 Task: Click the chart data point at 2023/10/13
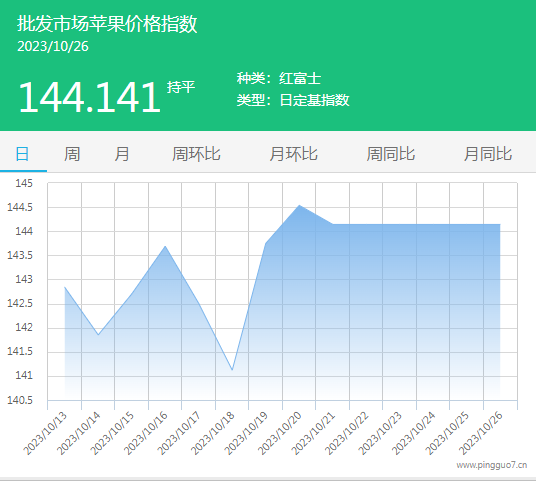(65, 287)
